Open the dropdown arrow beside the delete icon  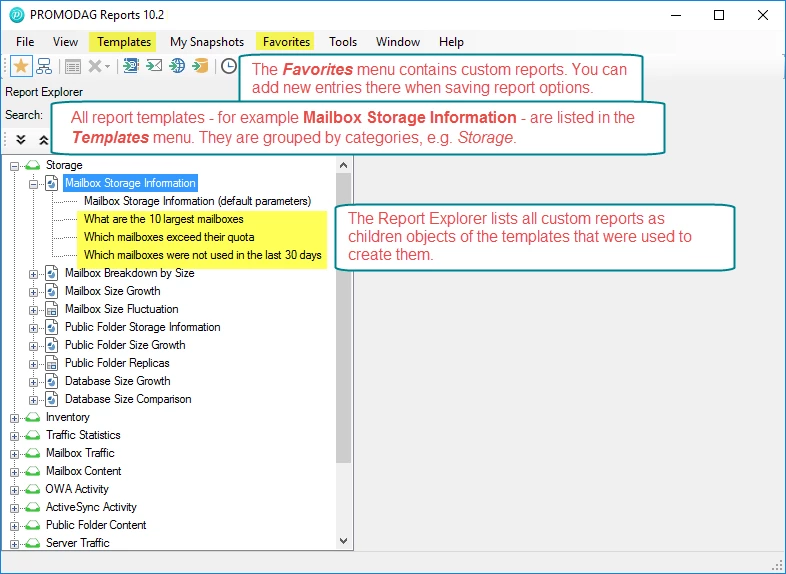tap(107, 67)
